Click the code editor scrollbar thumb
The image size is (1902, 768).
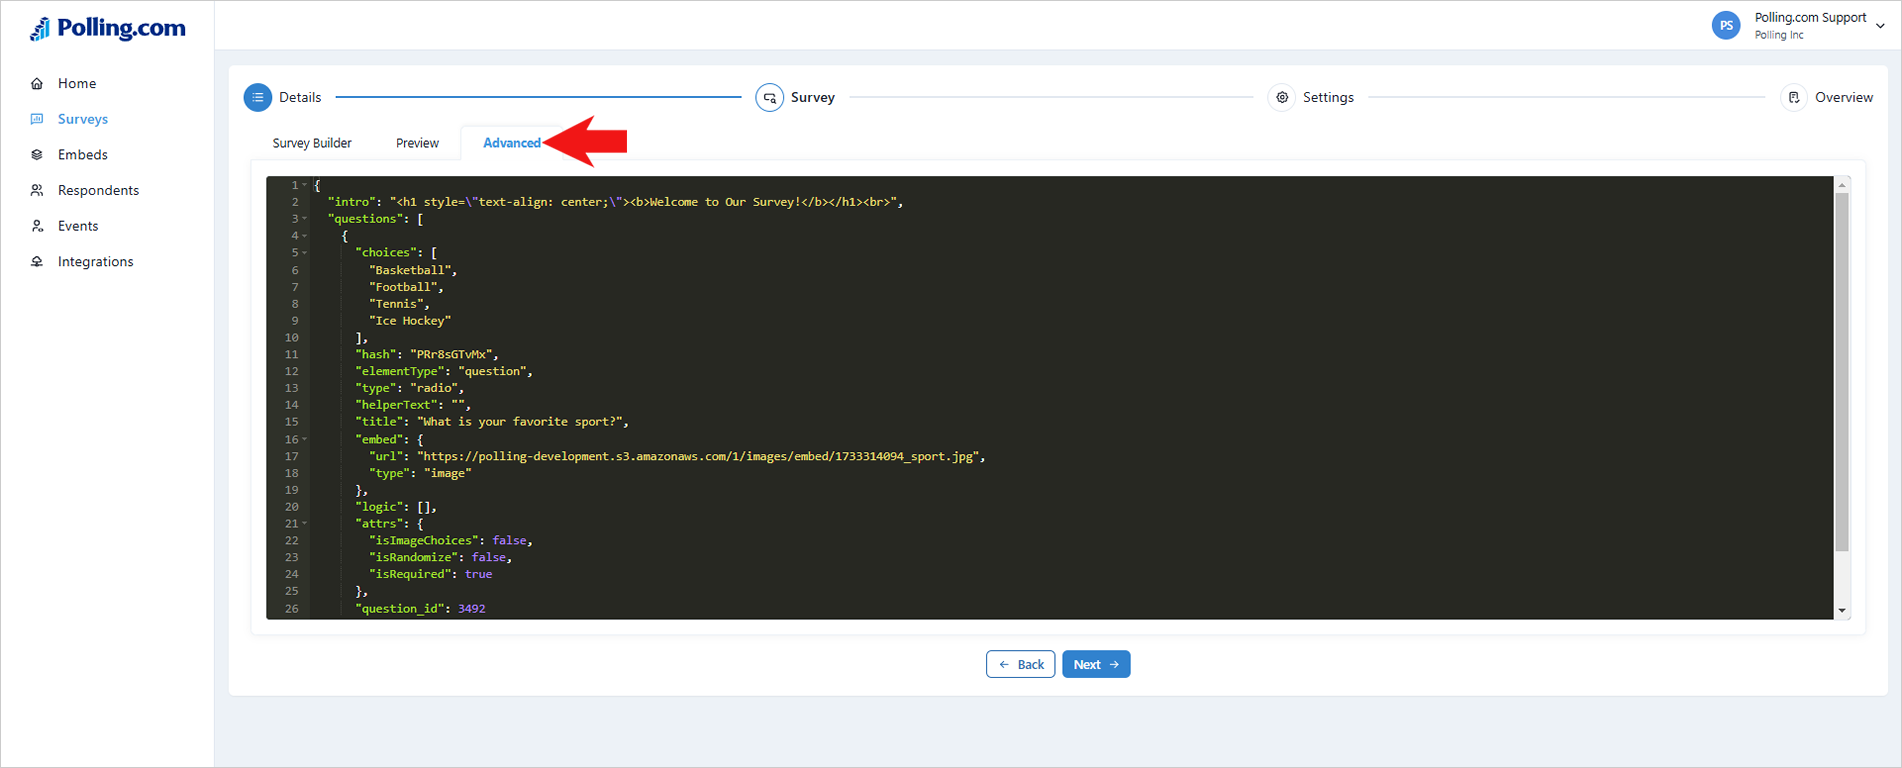pos(1842,372)
